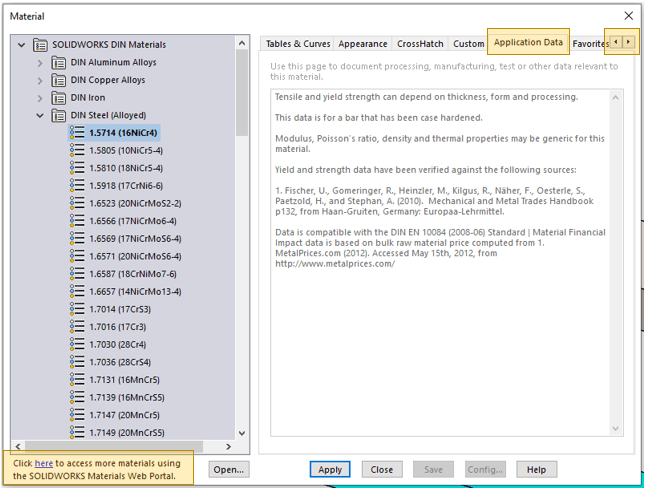Switch to the Appearance tab

pos(363,44)
